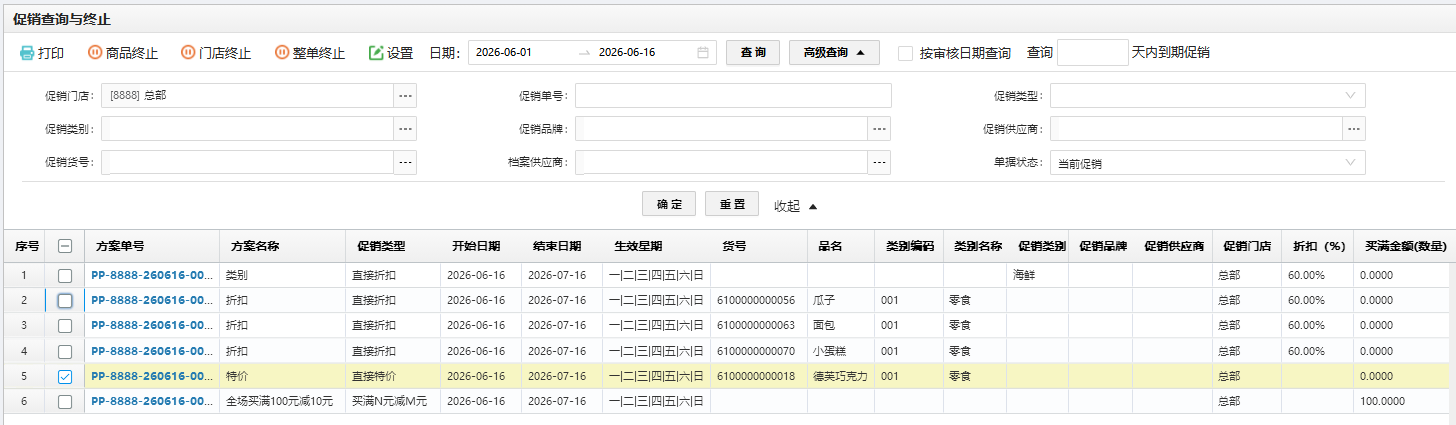Open 设置 via edit icon

click(376, 53)
